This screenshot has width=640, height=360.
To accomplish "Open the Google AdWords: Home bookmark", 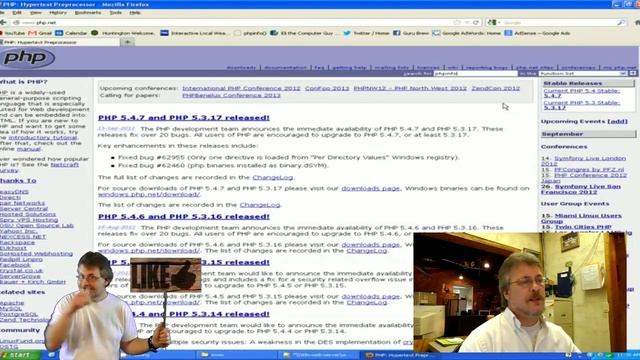I will tap(467, 33).
